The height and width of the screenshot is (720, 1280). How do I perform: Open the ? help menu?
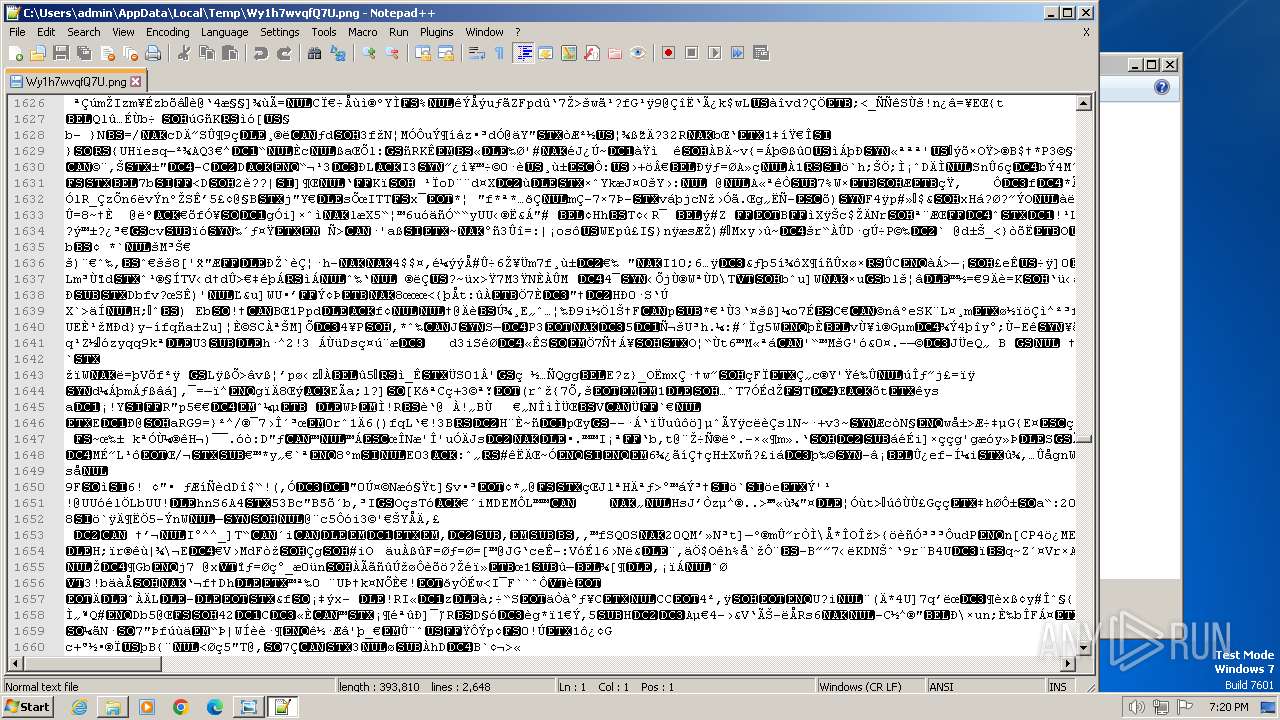(517, 32)
